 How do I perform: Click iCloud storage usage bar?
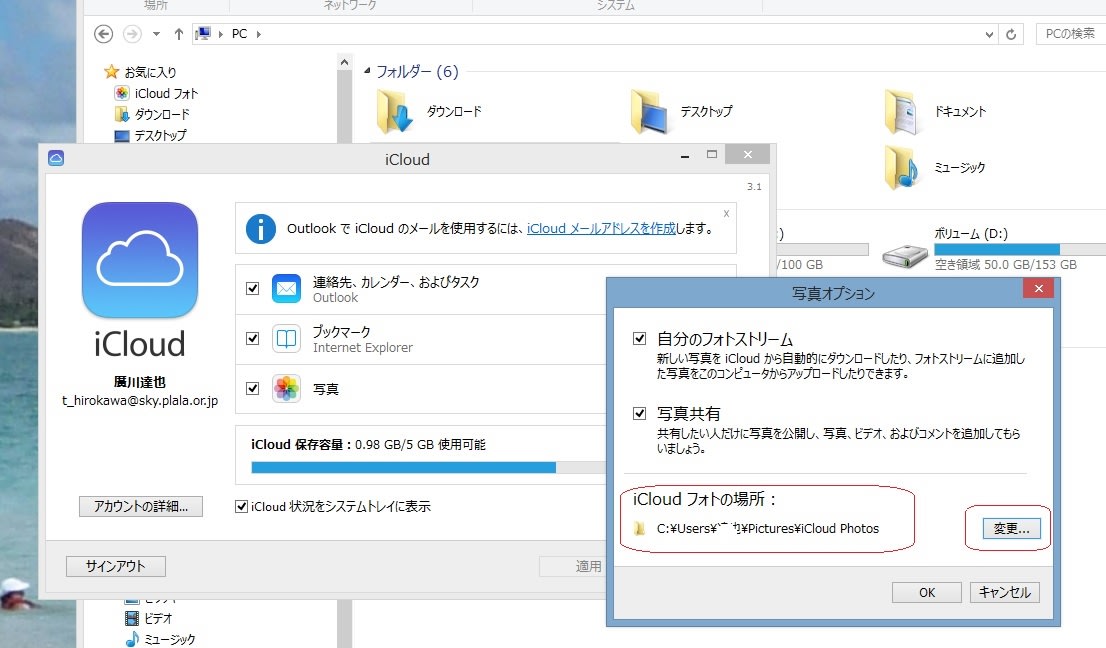pos(428,467)
